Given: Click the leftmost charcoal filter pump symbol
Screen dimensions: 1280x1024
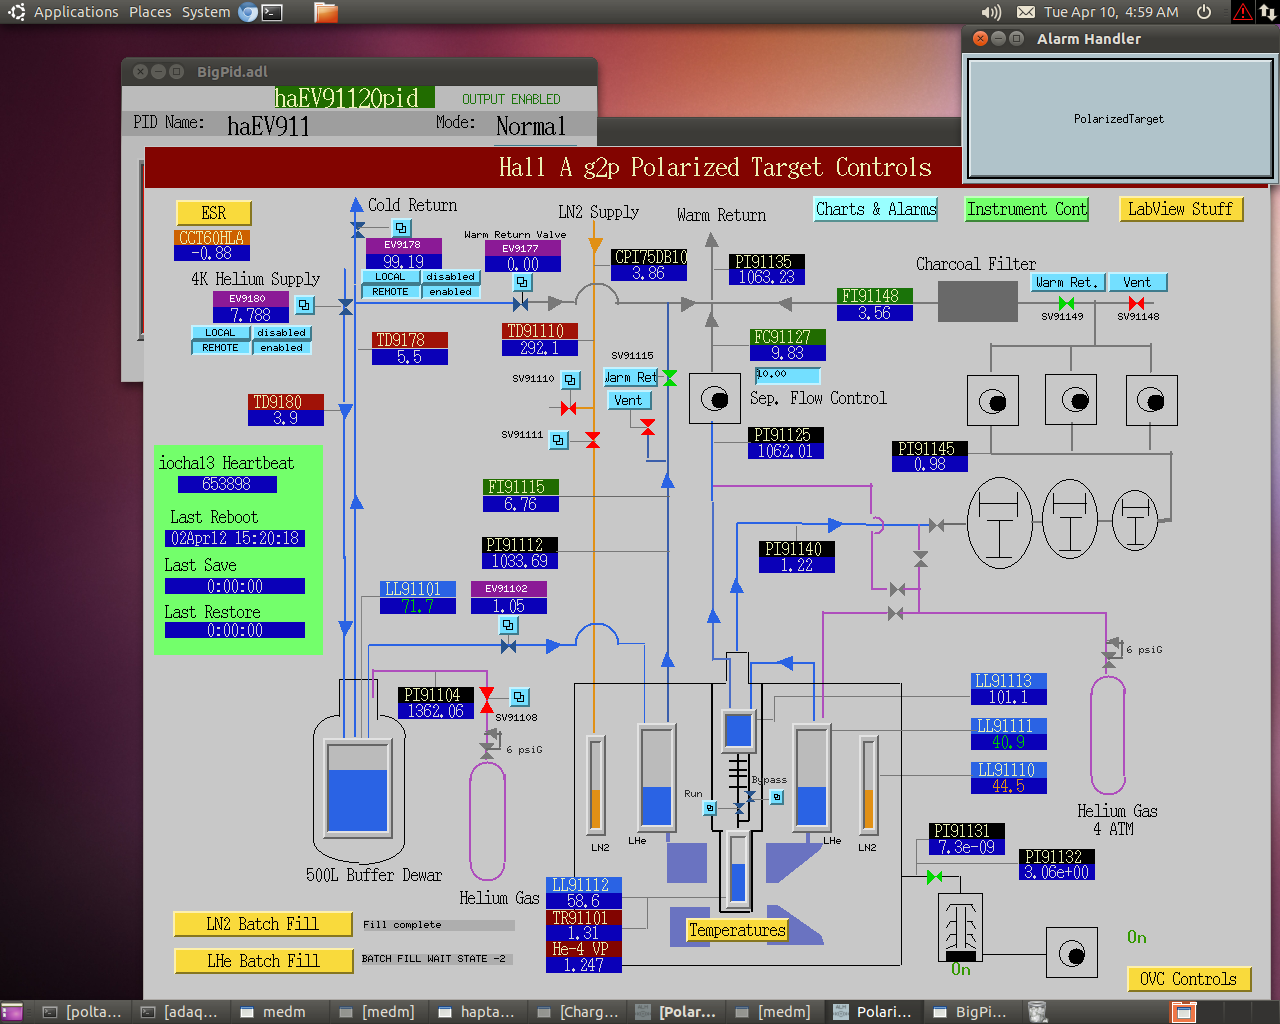Looking at the screenshot, I should pyautogui.click(x=993, y=401).
